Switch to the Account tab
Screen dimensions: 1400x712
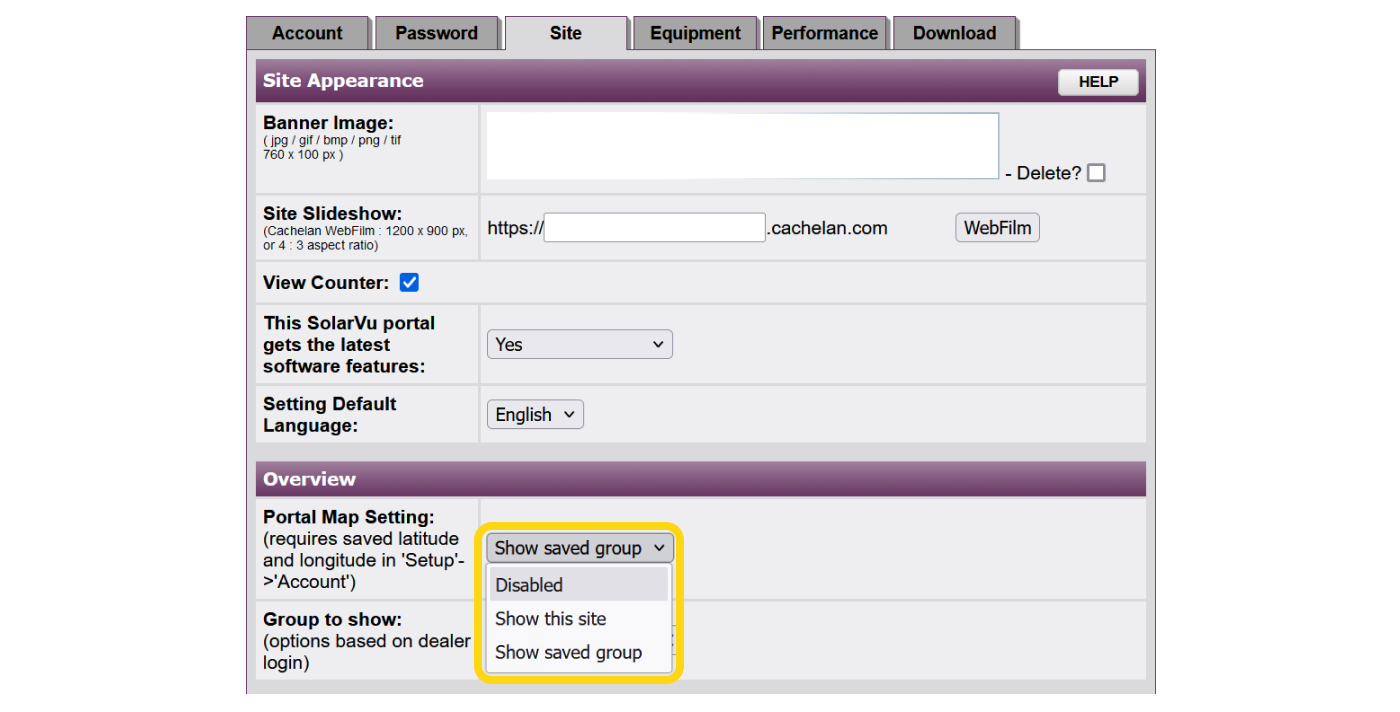coord(308,32)
